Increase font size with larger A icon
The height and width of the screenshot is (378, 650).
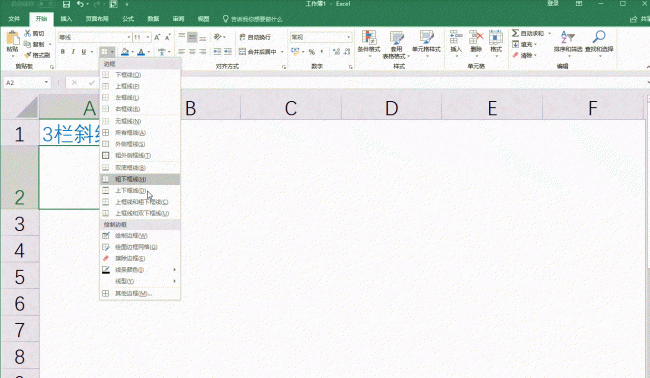pos(157,37)
